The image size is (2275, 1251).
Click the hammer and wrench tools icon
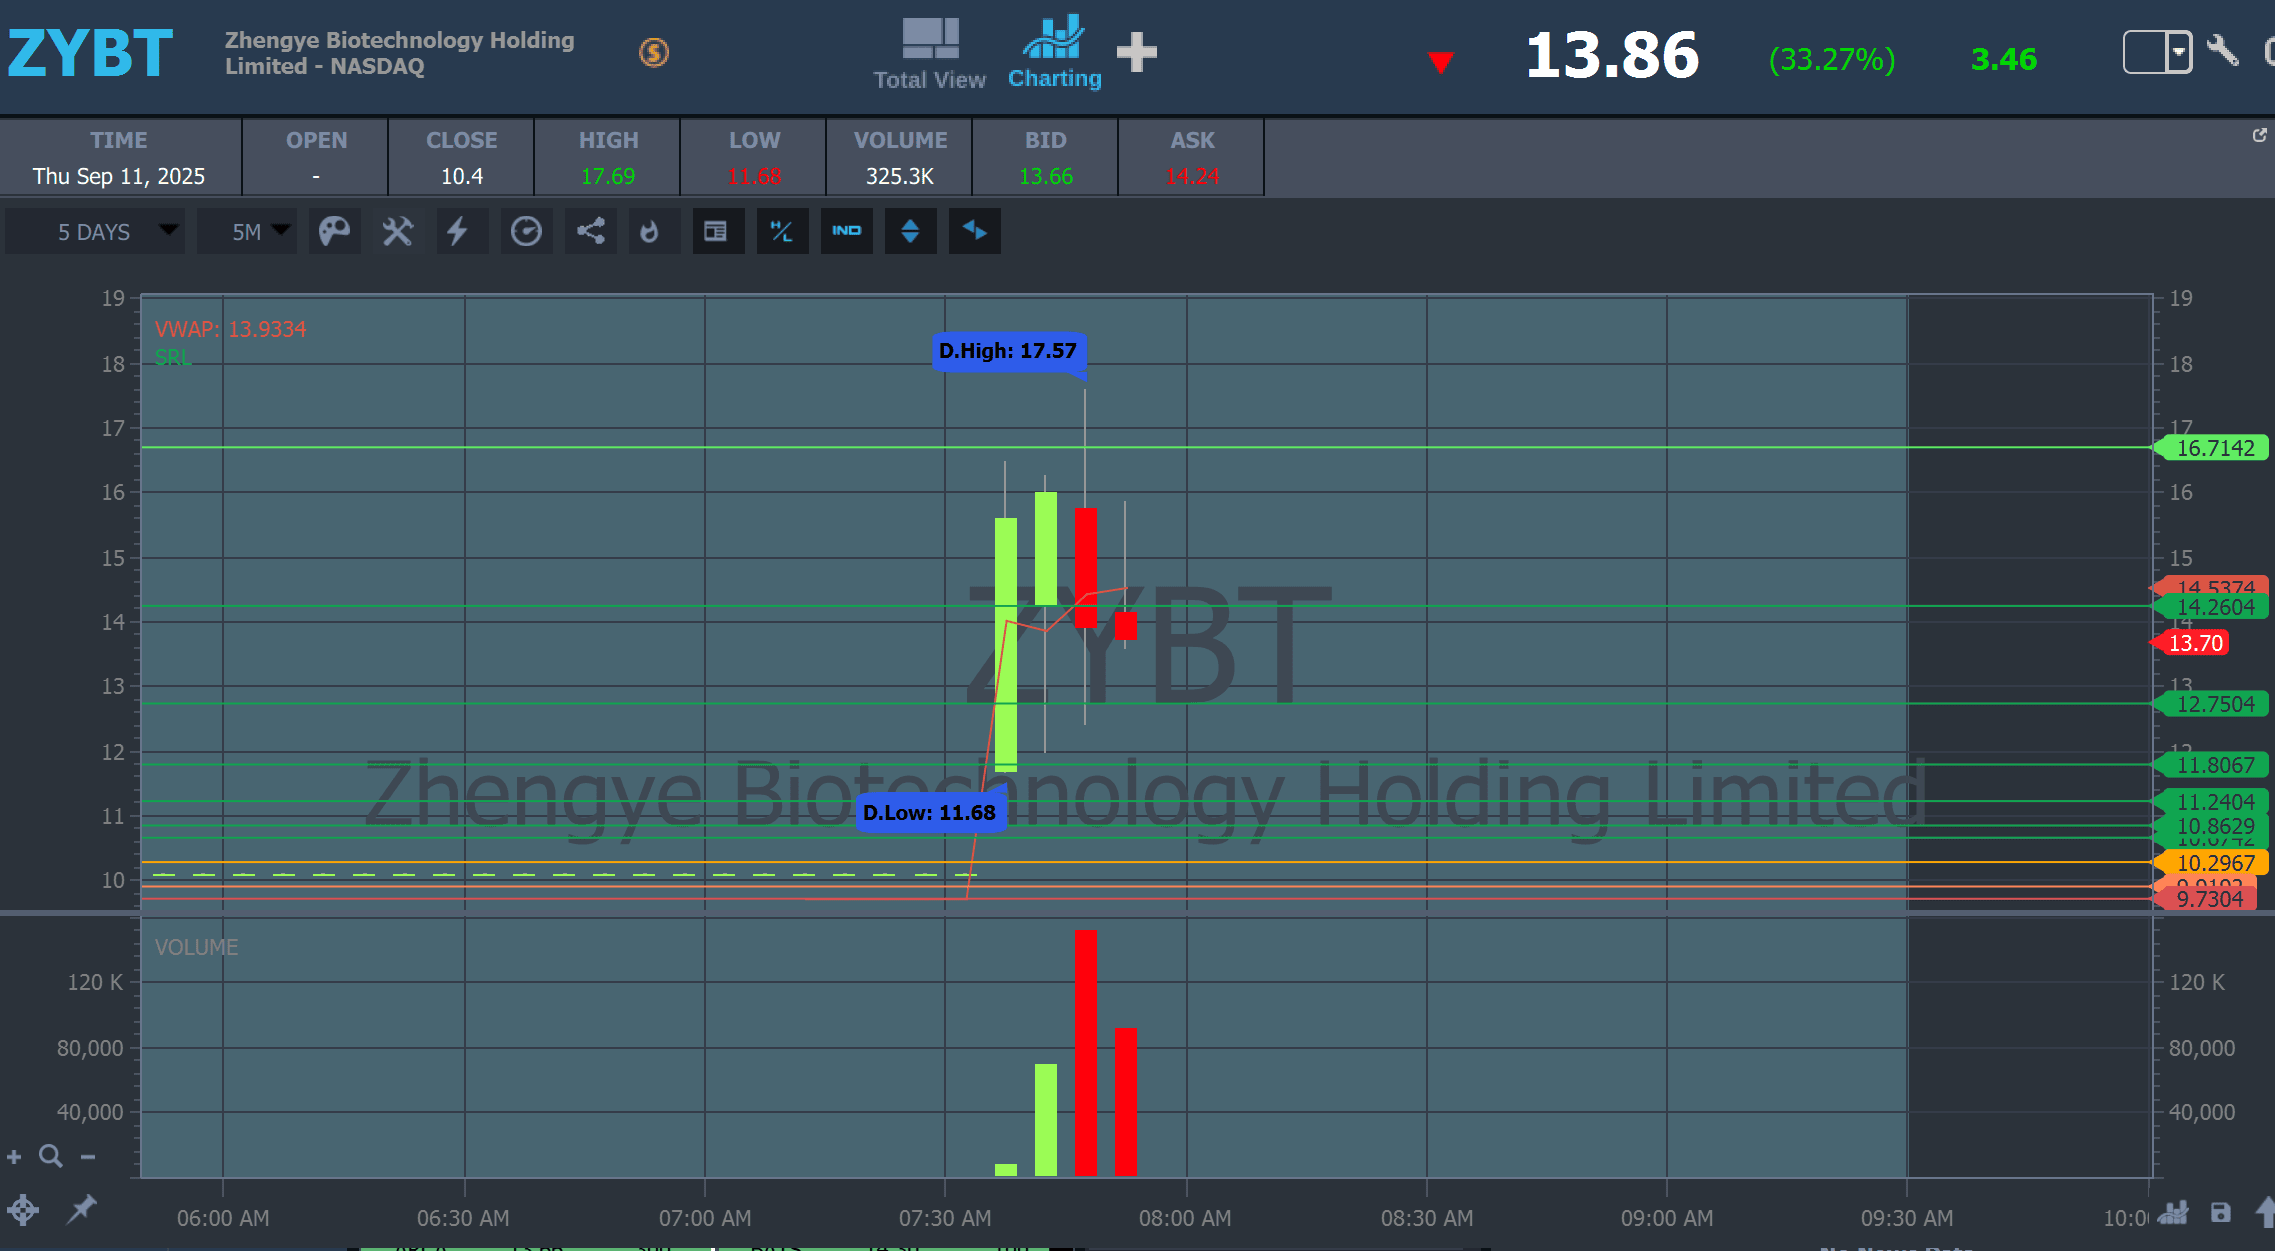398,232
